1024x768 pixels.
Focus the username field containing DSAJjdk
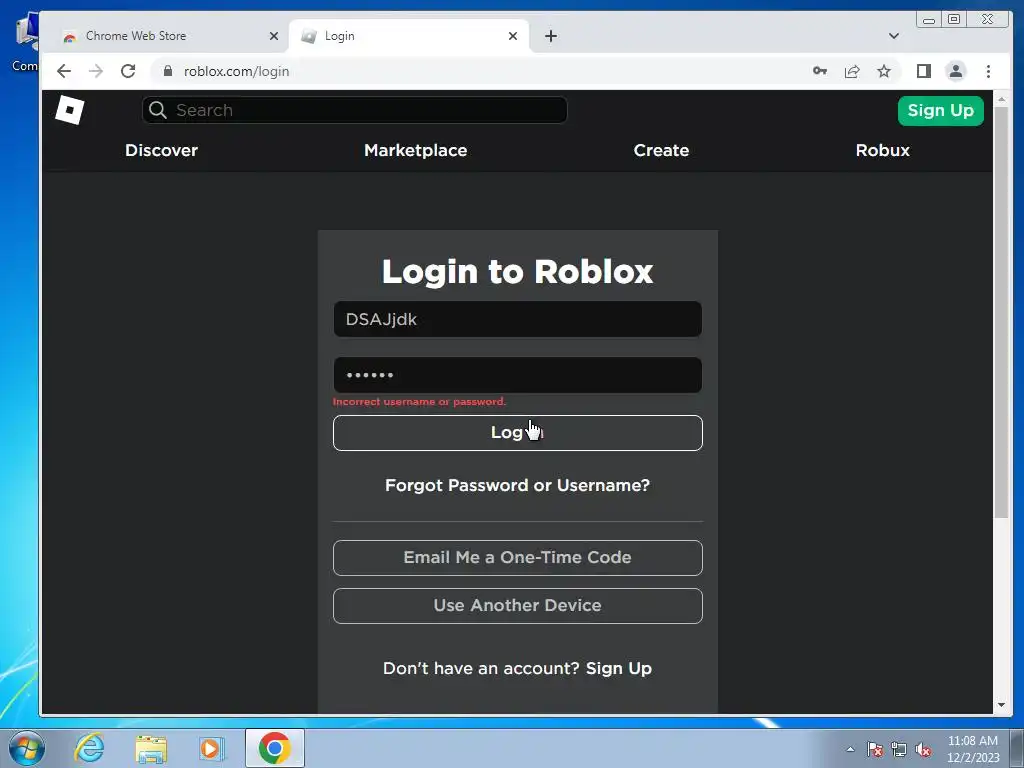click(517, 319)
